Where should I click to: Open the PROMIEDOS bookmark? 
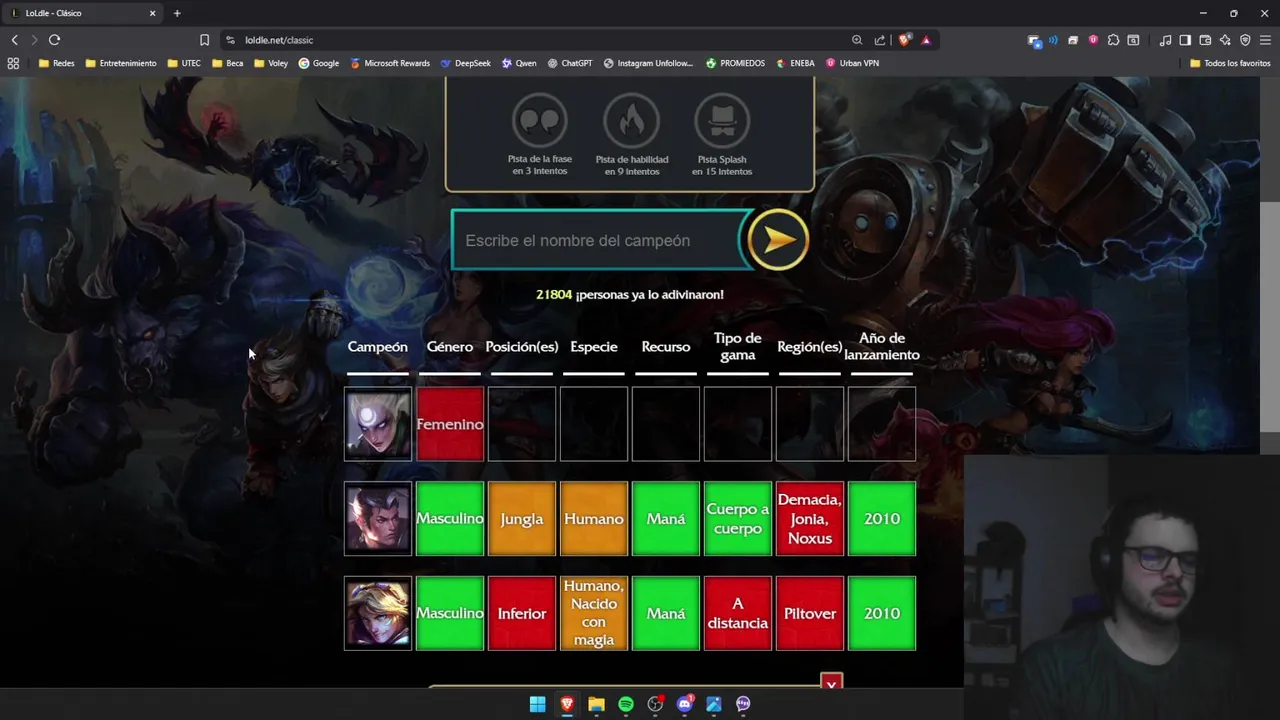coord(735,63)
